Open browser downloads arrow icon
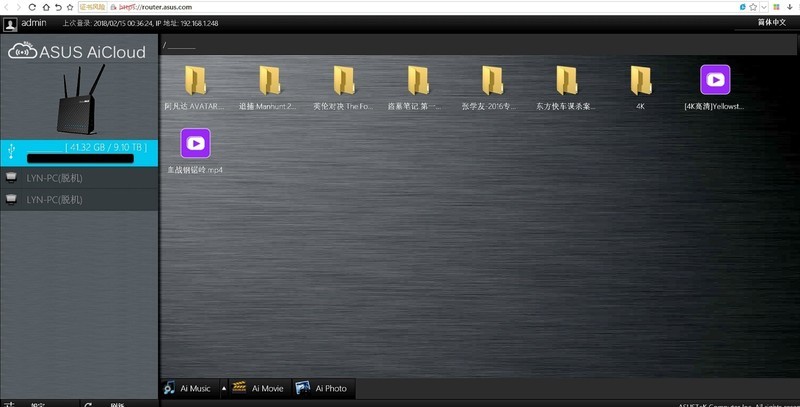The image size is (800, 407). click(x=790, y=7)
